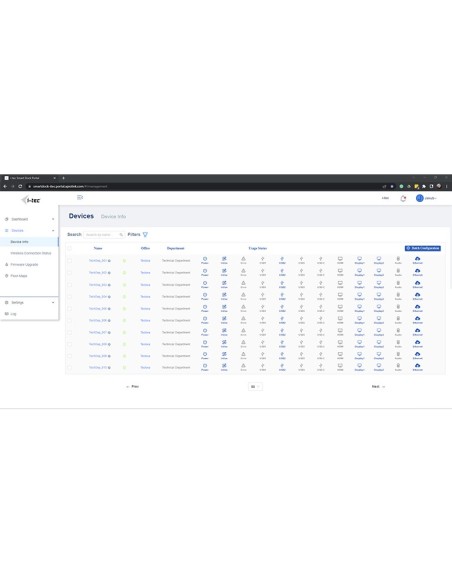Viewport: 452px width, 584px height.
Task: Expand the Settings sidebar section arrow
Action: [53, 302]
